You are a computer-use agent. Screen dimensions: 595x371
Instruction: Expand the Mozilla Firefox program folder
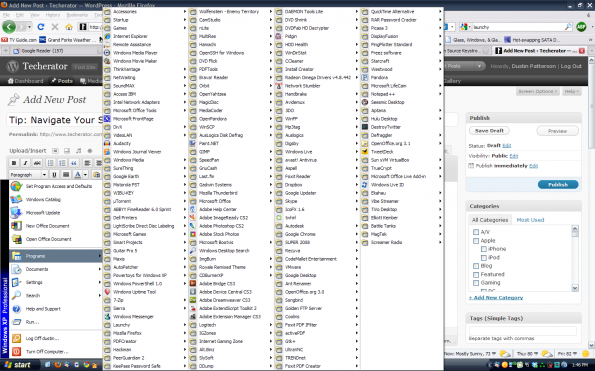(145, 333)
